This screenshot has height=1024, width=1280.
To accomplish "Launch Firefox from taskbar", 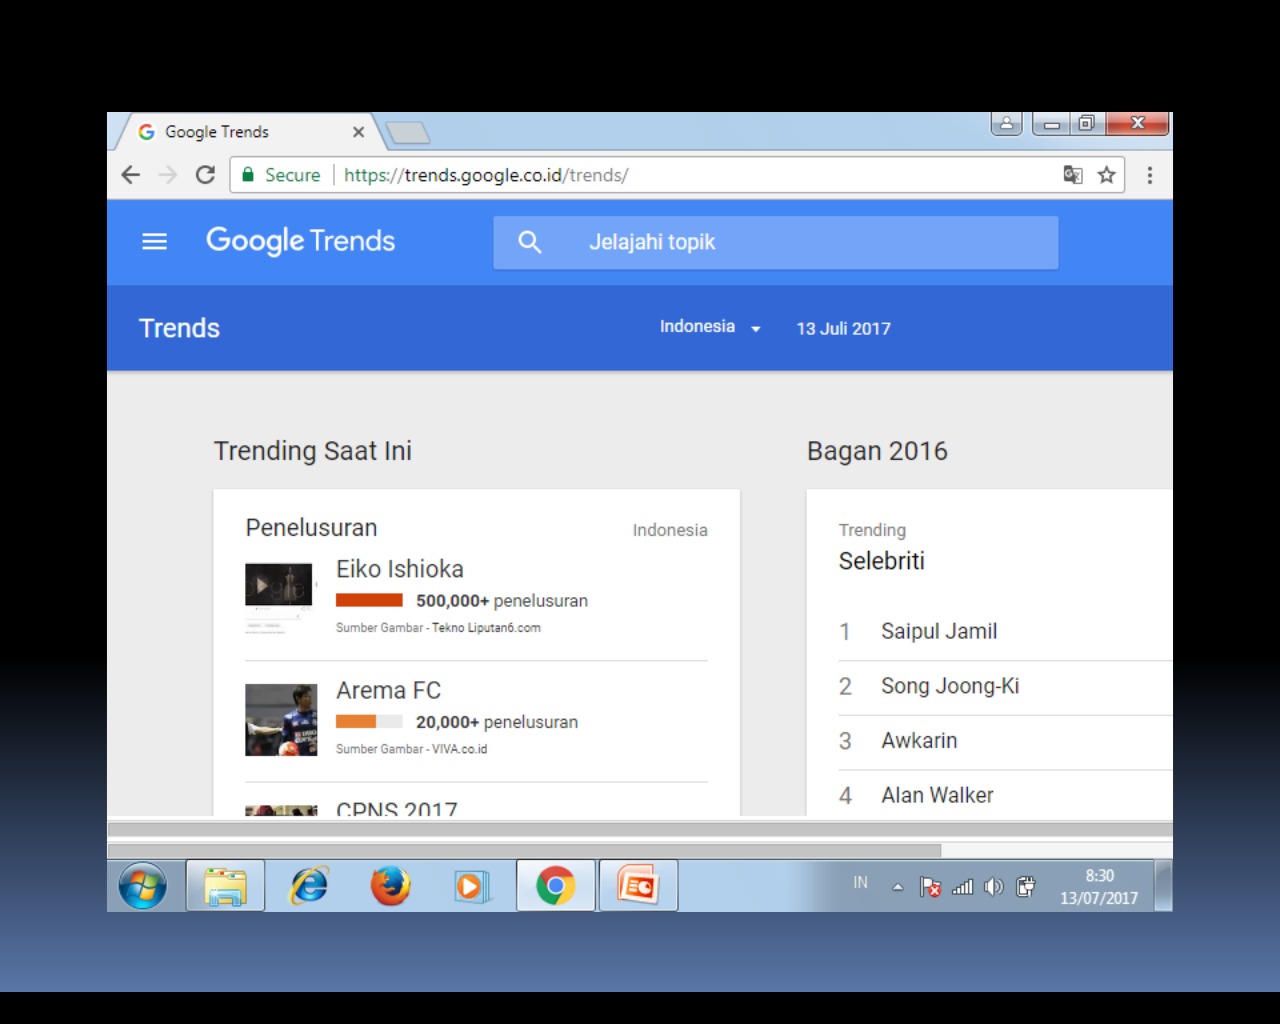I will coord(390,886).
